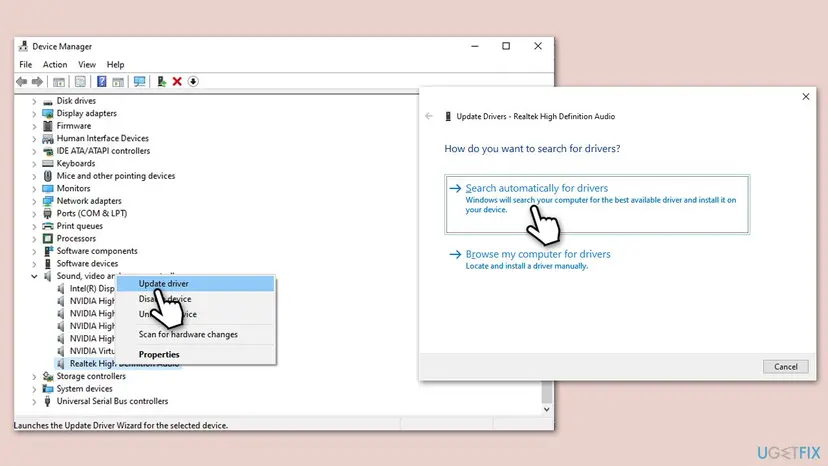This screenshot has width=828, height=466.
Task: Click the down-arrow Disable device toolbar icon
Action: pos(193,81)
